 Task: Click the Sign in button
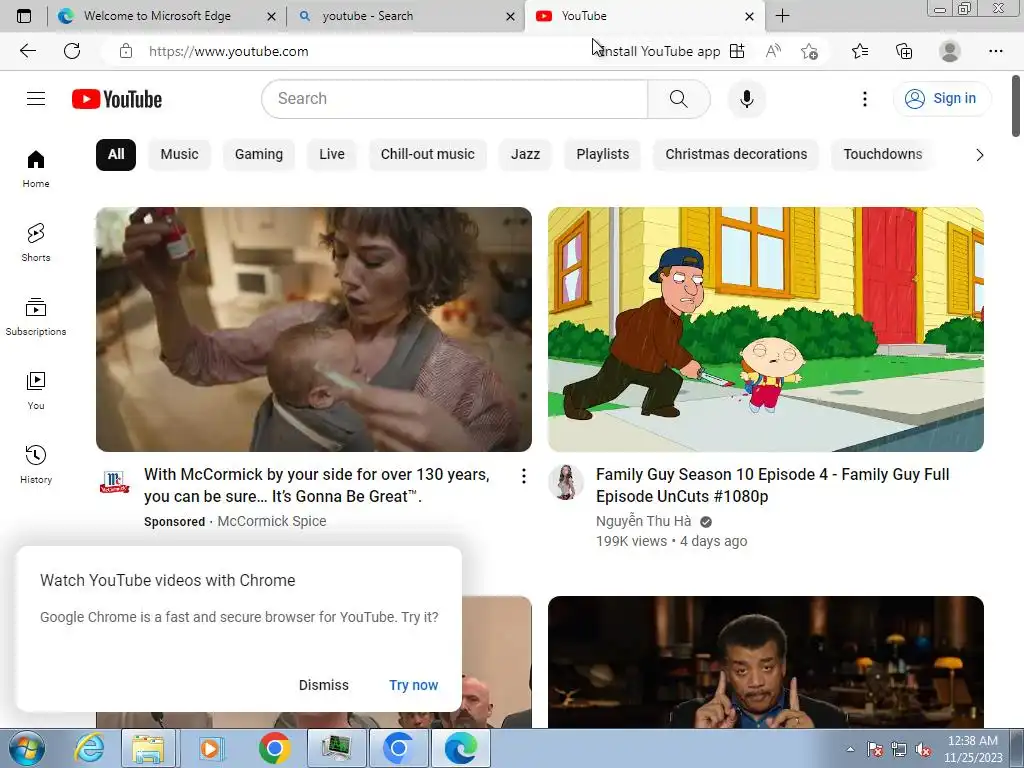click(x=941, y=99)
